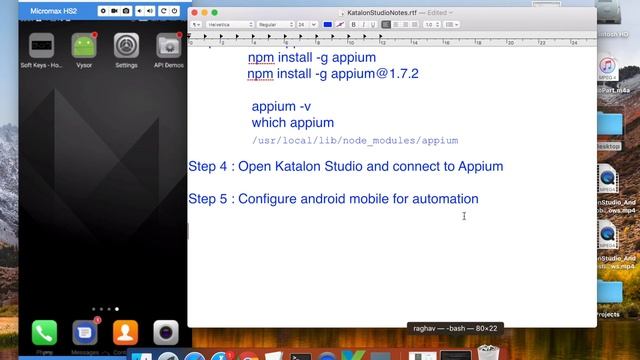Viewport: 640px width, 360px height.
Task: Open the Phone dialer app on the phone
Action: tap(44, 333)
